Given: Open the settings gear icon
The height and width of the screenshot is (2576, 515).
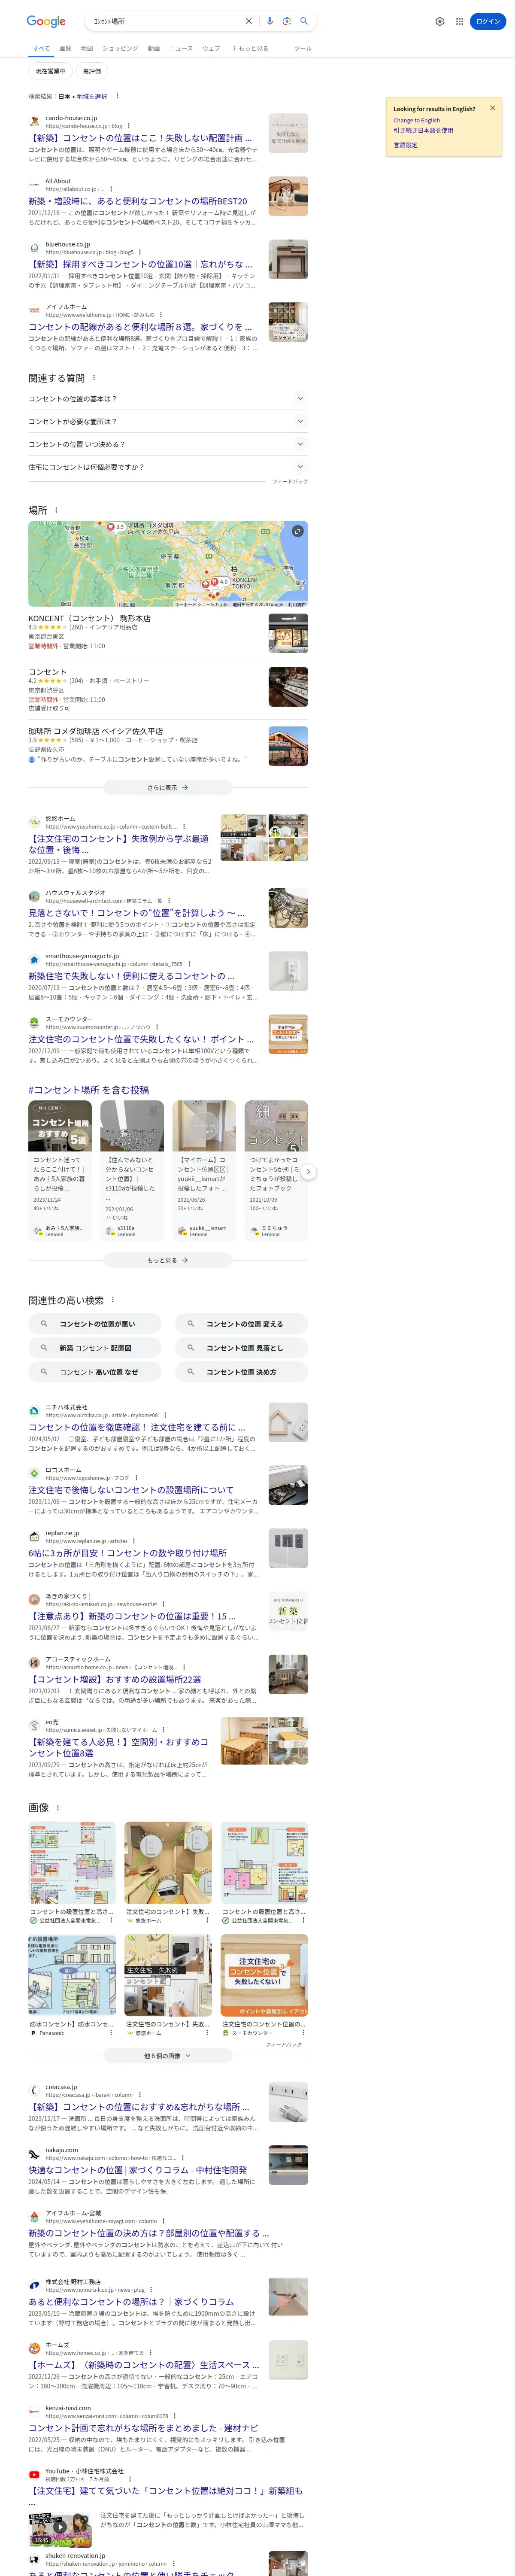Looking at the screenshot, I should (439, 21).
